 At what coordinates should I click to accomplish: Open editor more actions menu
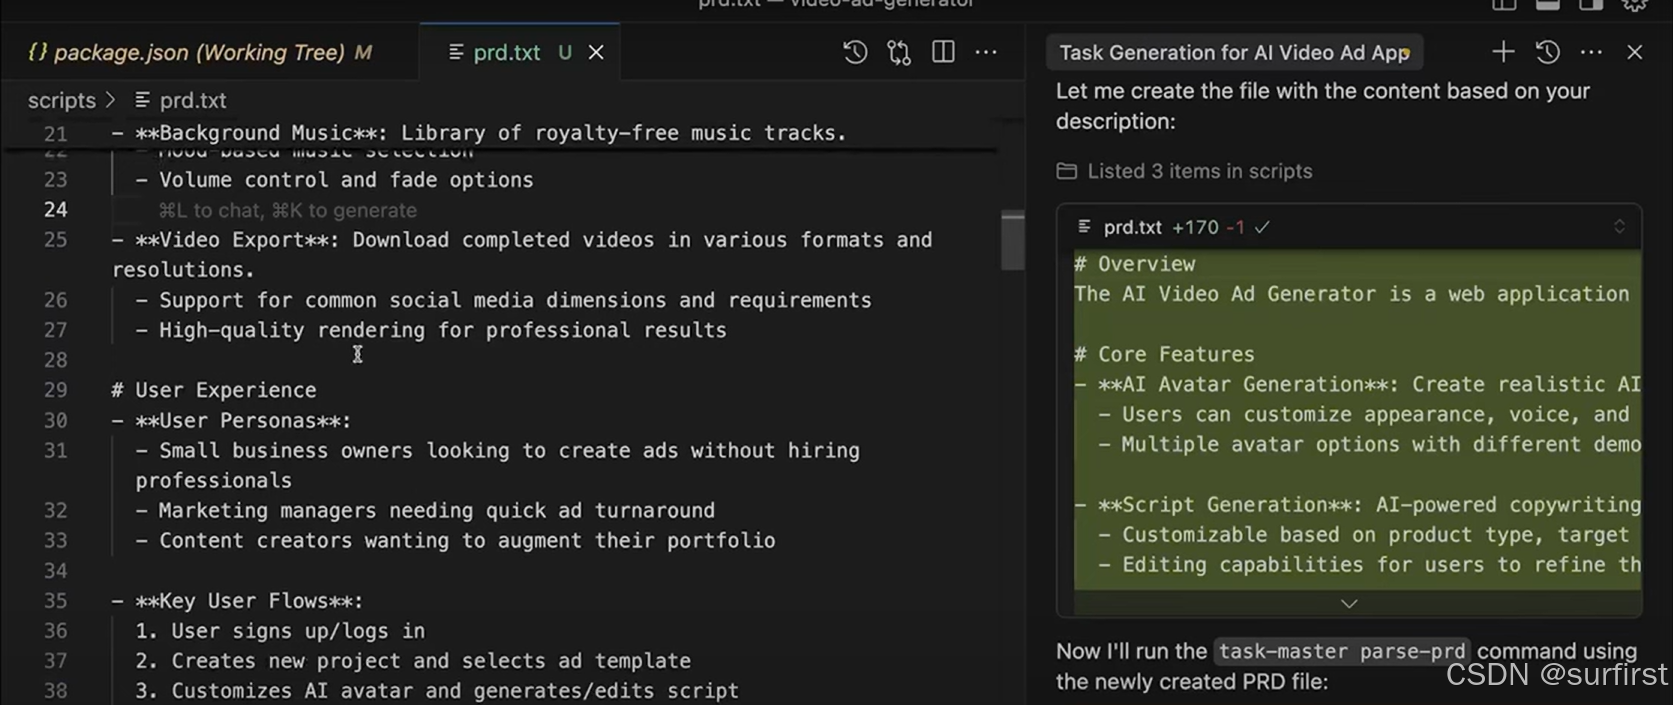click(986, 52)
